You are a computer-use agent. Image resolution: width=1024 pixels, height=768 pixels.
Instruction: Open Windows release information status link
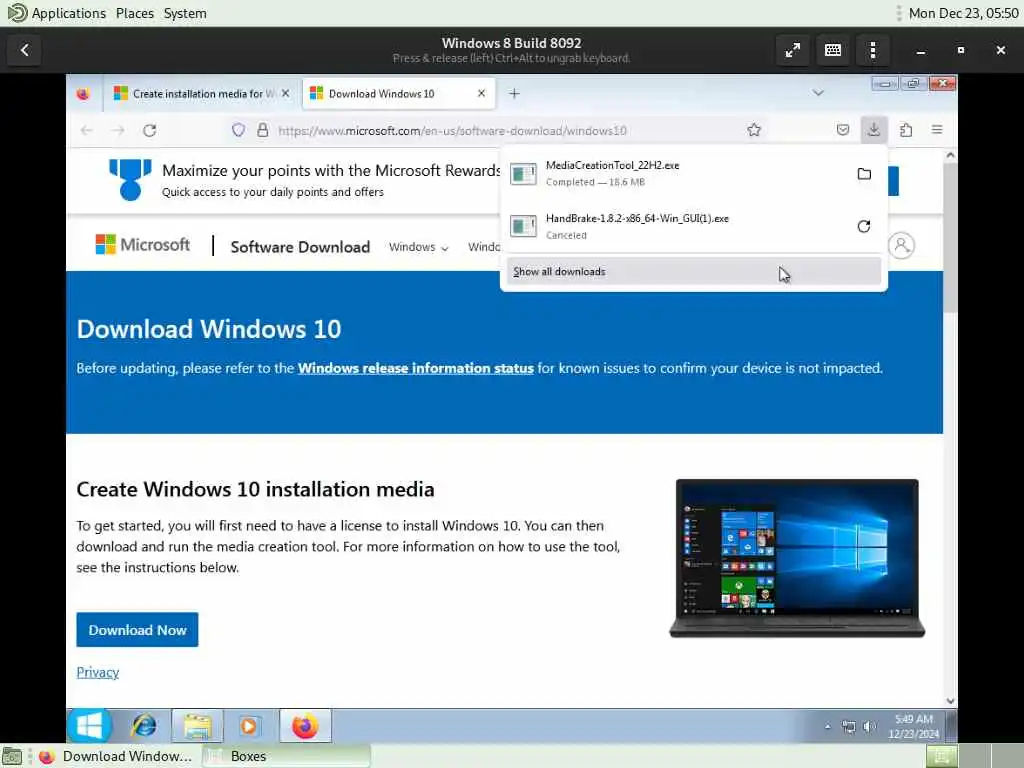point(415,368)
